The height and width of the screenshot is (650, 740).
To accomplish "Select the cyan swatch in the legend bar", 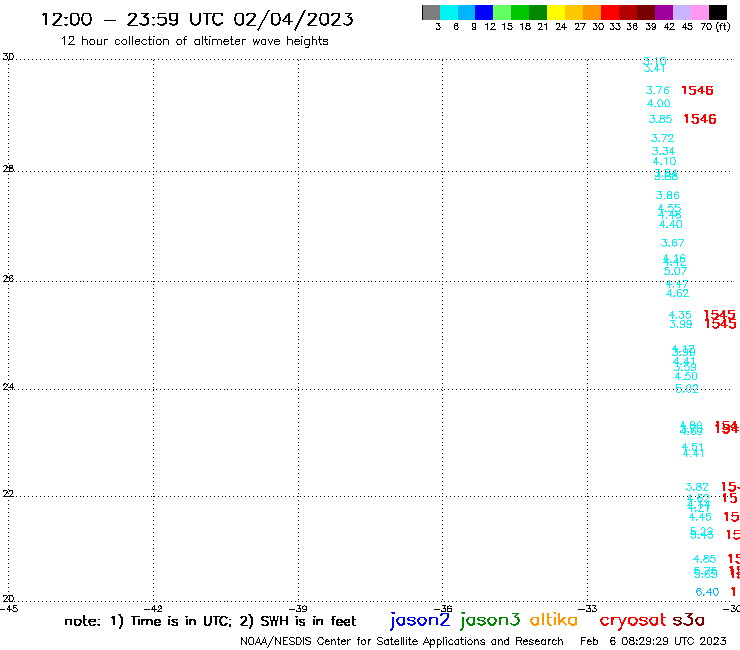I will [x=449, y=12].
